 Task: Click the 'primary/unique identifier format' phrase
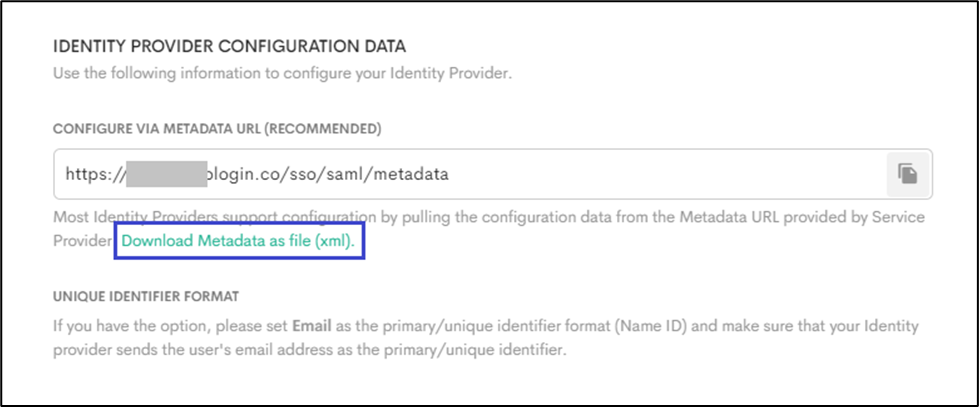click(x=468, y=327)
